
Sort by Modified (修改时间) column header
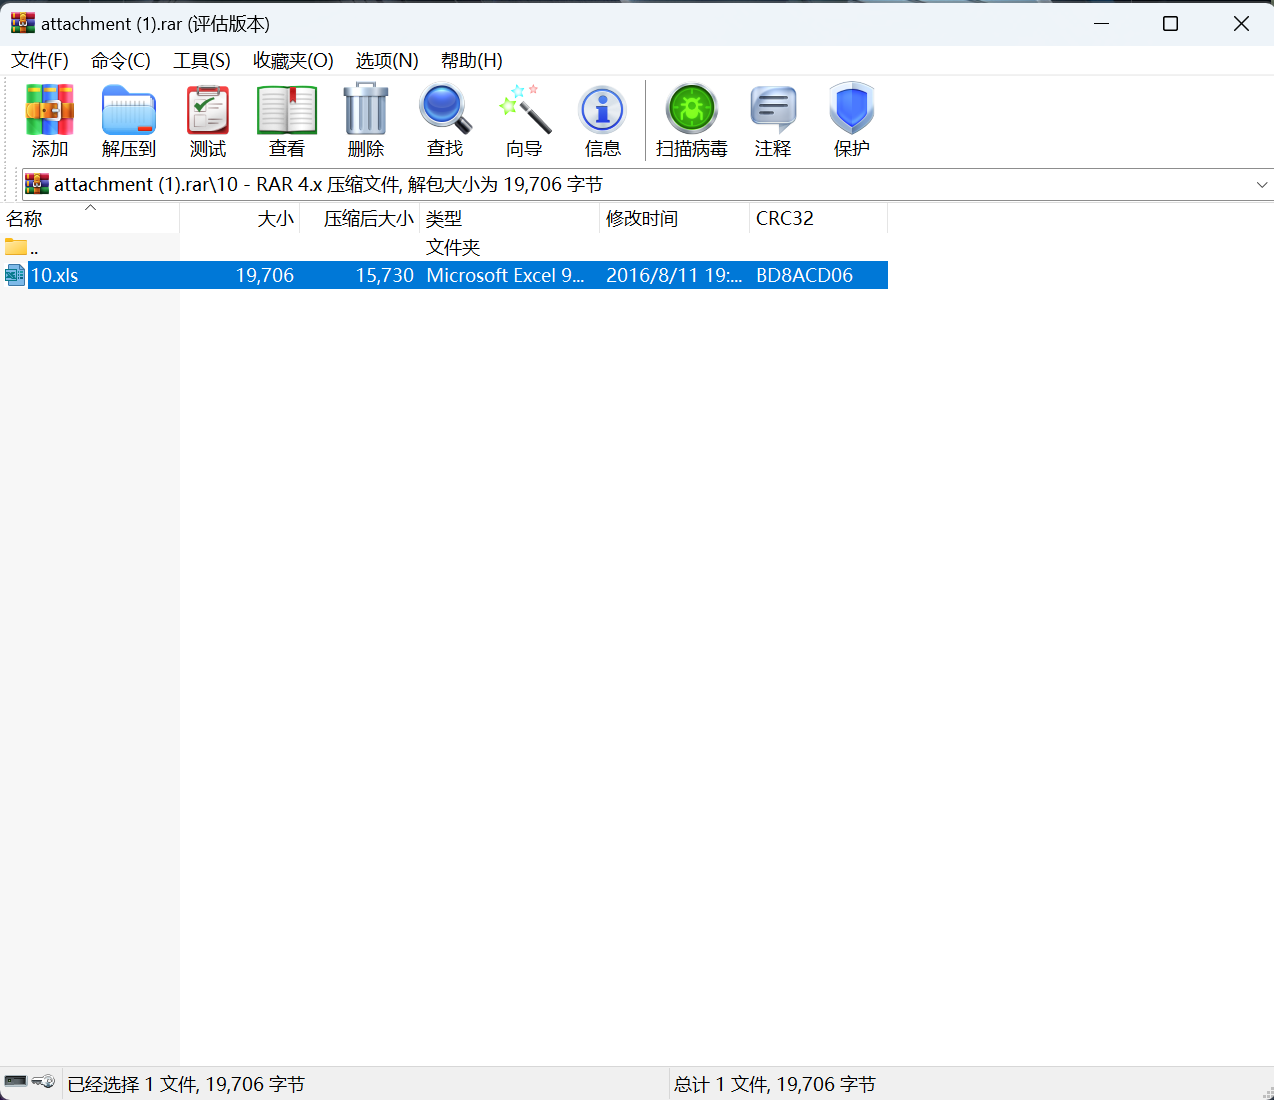click(675, 218)
